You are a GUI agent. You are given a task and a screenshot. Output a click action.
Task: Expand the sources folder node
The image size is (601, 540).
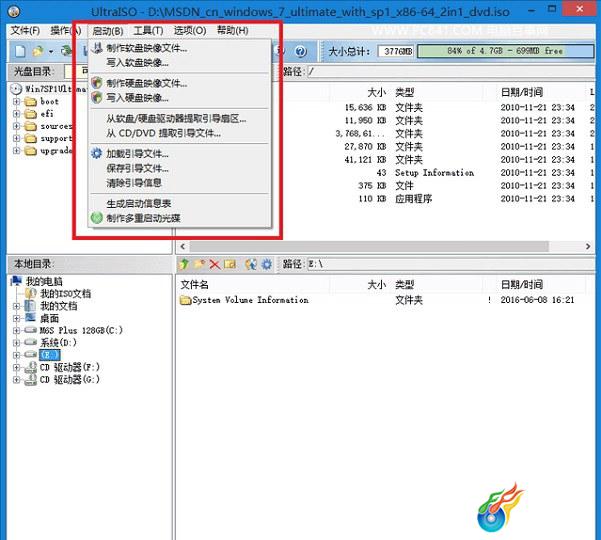click(16, 126)
